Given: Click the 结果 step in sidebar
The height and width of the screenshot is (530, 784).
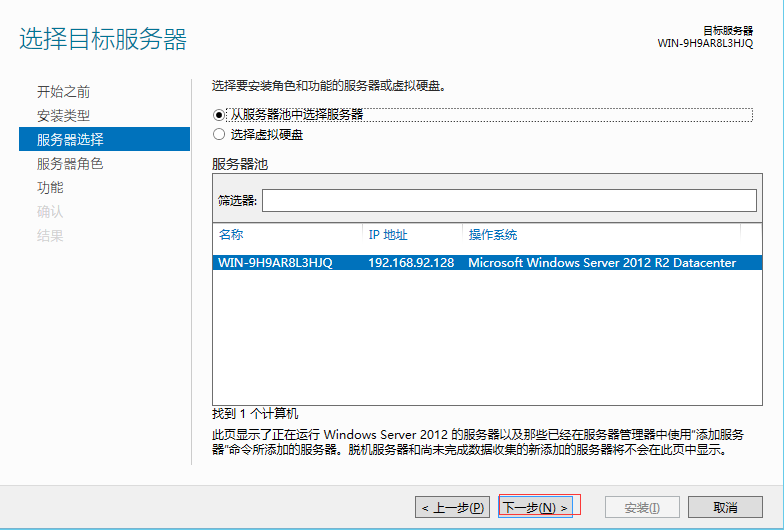Looking at the screenshot, I should tap(50, 236).
